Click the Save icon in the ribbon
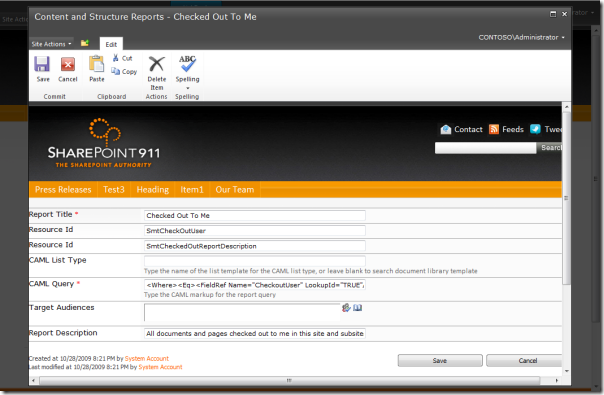Viewport: 604px width, 395px height. [x=42, y=64]
